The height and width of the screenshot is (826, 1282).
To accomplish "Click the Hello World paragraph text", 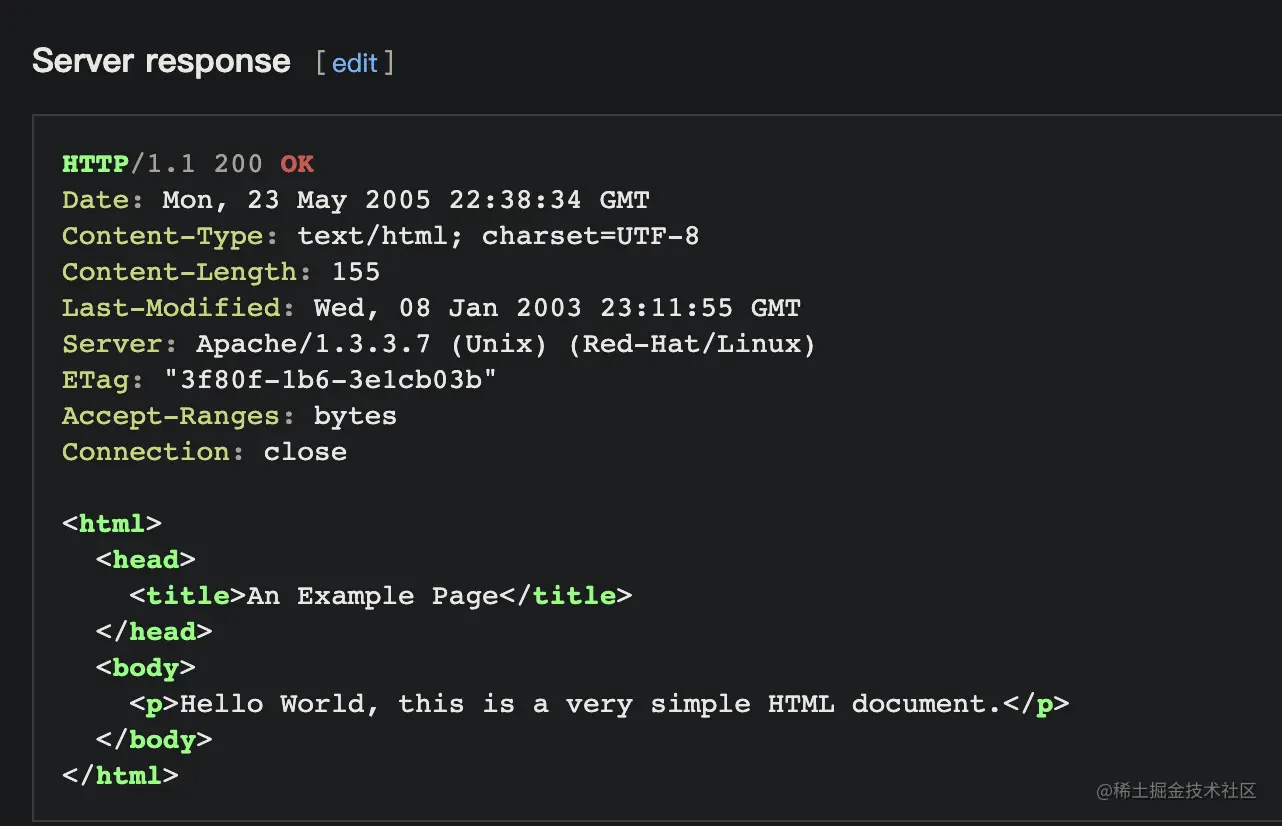I will (x=591, y=704).
